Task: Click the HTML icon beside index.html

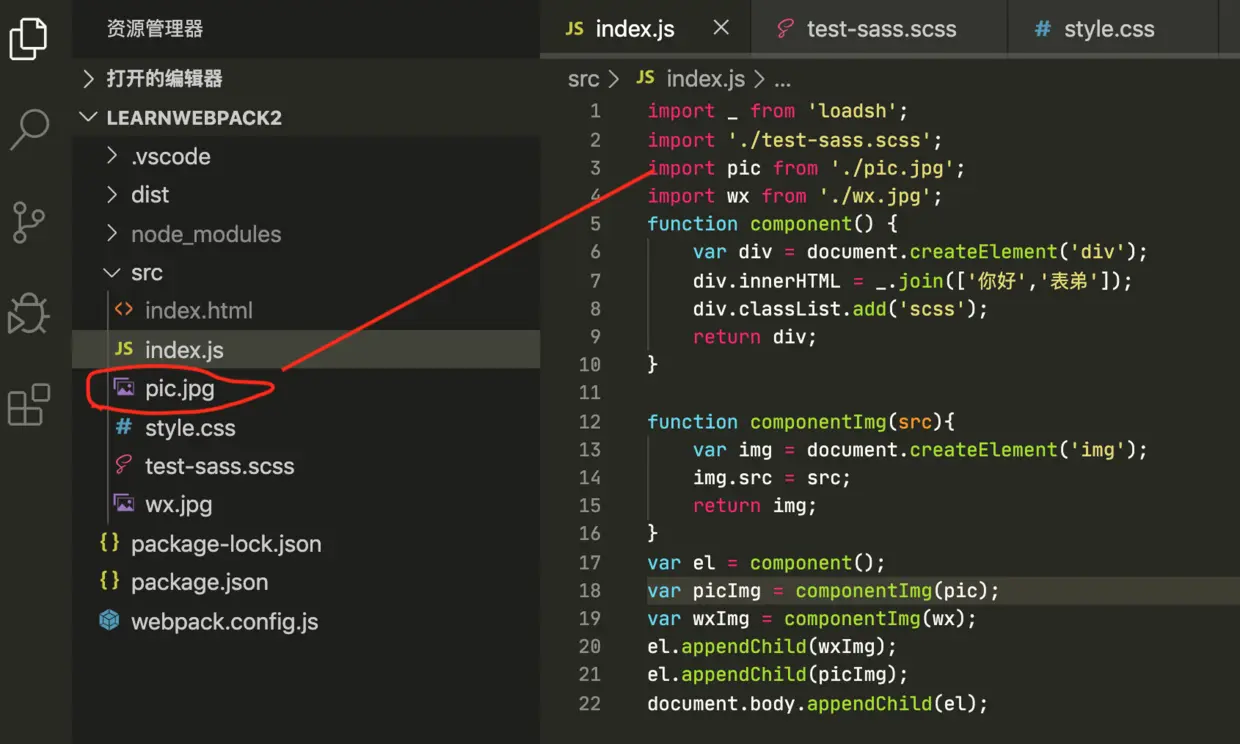Action: pyautogui.click(x=124, y=310)
